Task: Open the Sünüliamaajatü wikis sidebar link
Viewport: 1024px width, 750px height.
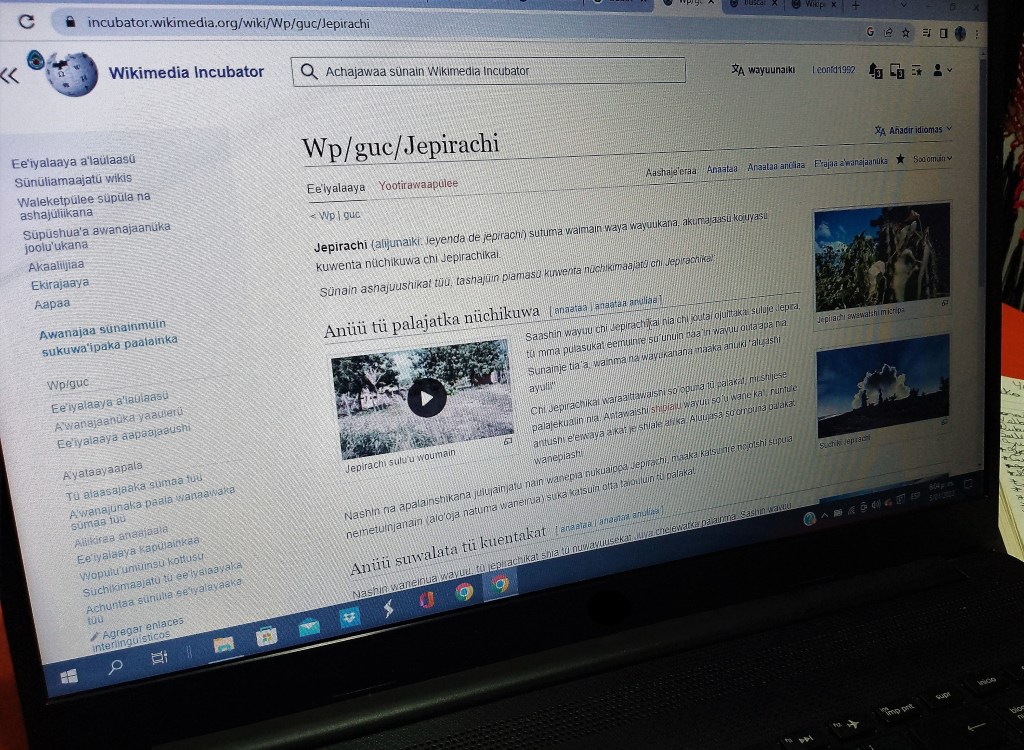Action: coord(73,180)
